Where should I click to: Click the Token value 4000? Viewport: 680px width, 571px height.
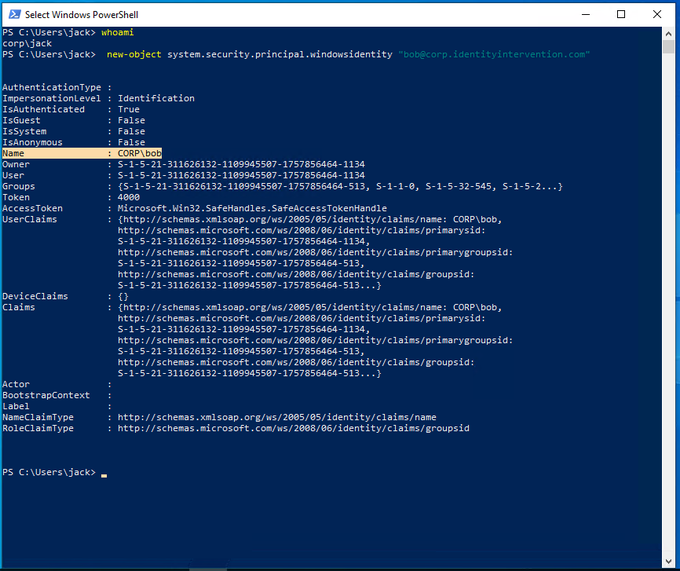[x=128, y=197]
